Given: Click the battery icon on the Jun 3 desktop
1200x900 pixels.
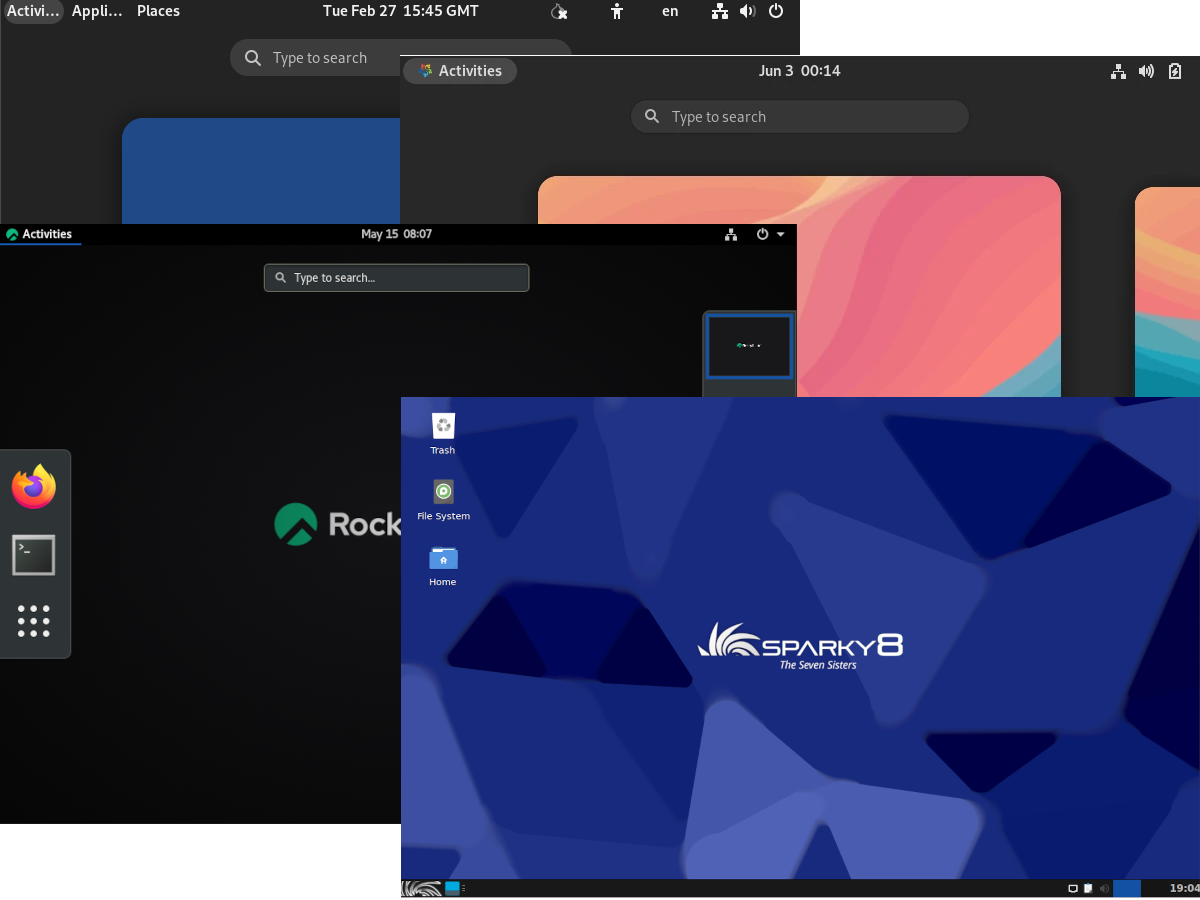Looking at the screenshot, I should [1175, 71].
